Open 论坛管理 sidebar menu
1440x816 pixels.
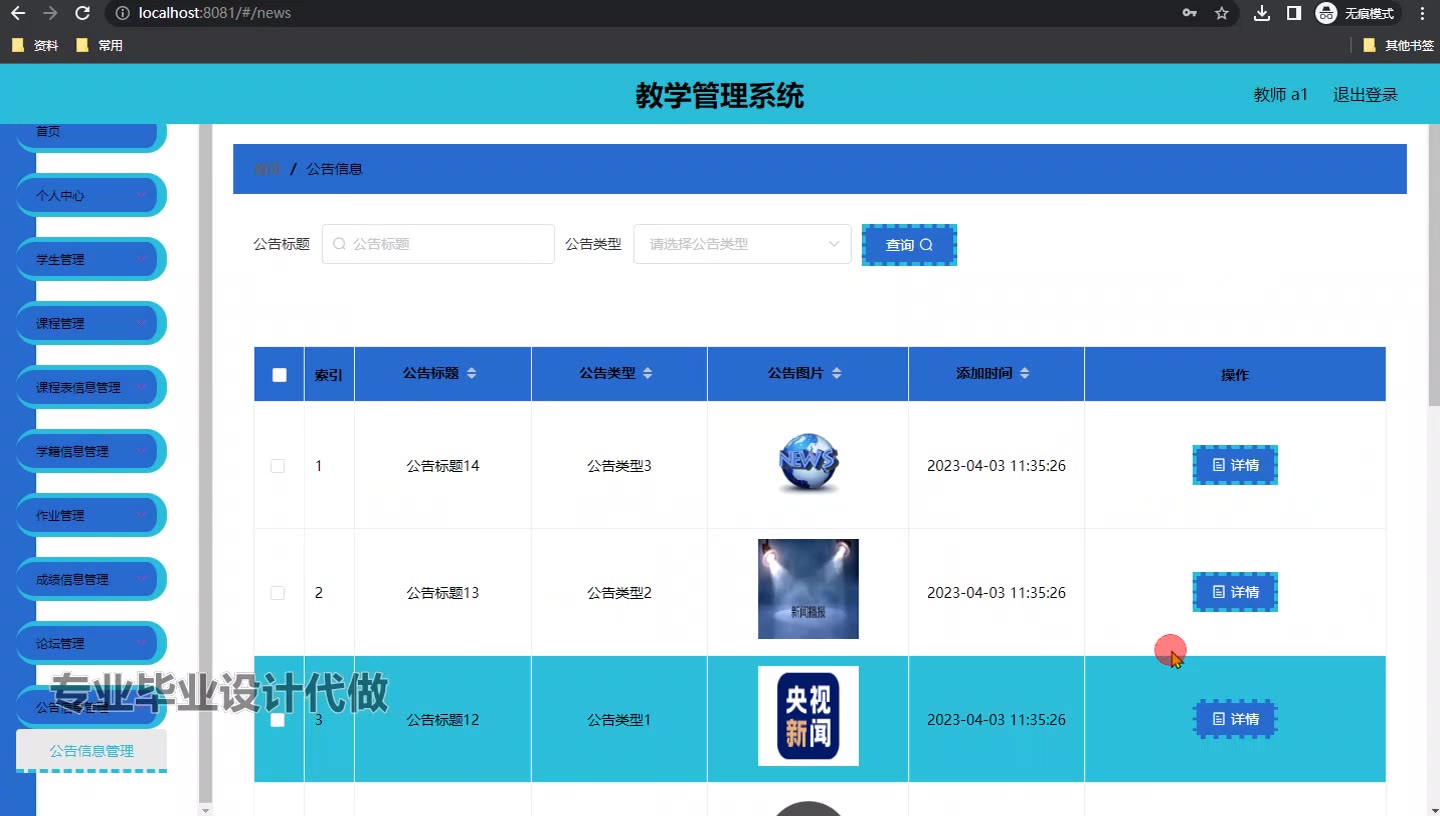click(x=91, y=643)
